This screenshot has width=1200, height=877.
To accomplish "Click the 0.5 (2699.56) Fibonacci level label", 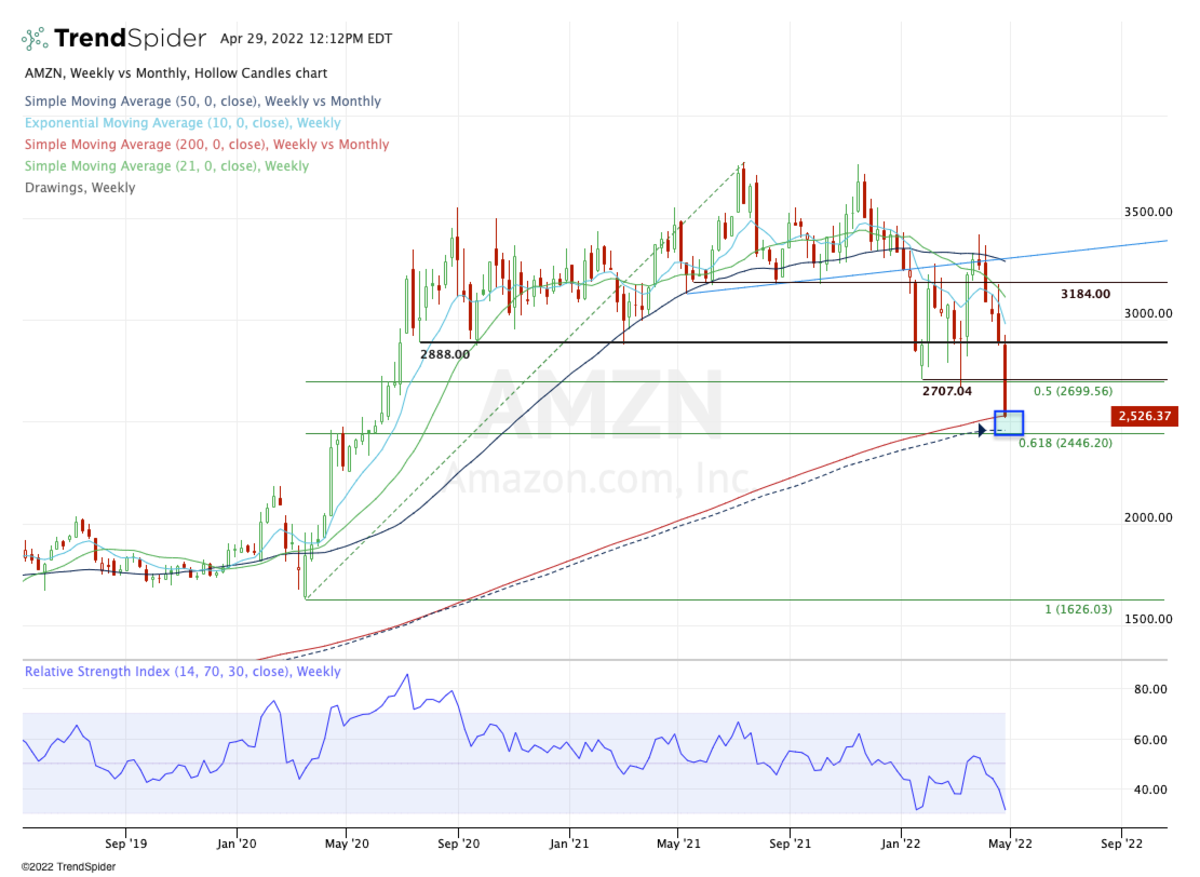I will pyautogui.click(x=1072, y=391).
